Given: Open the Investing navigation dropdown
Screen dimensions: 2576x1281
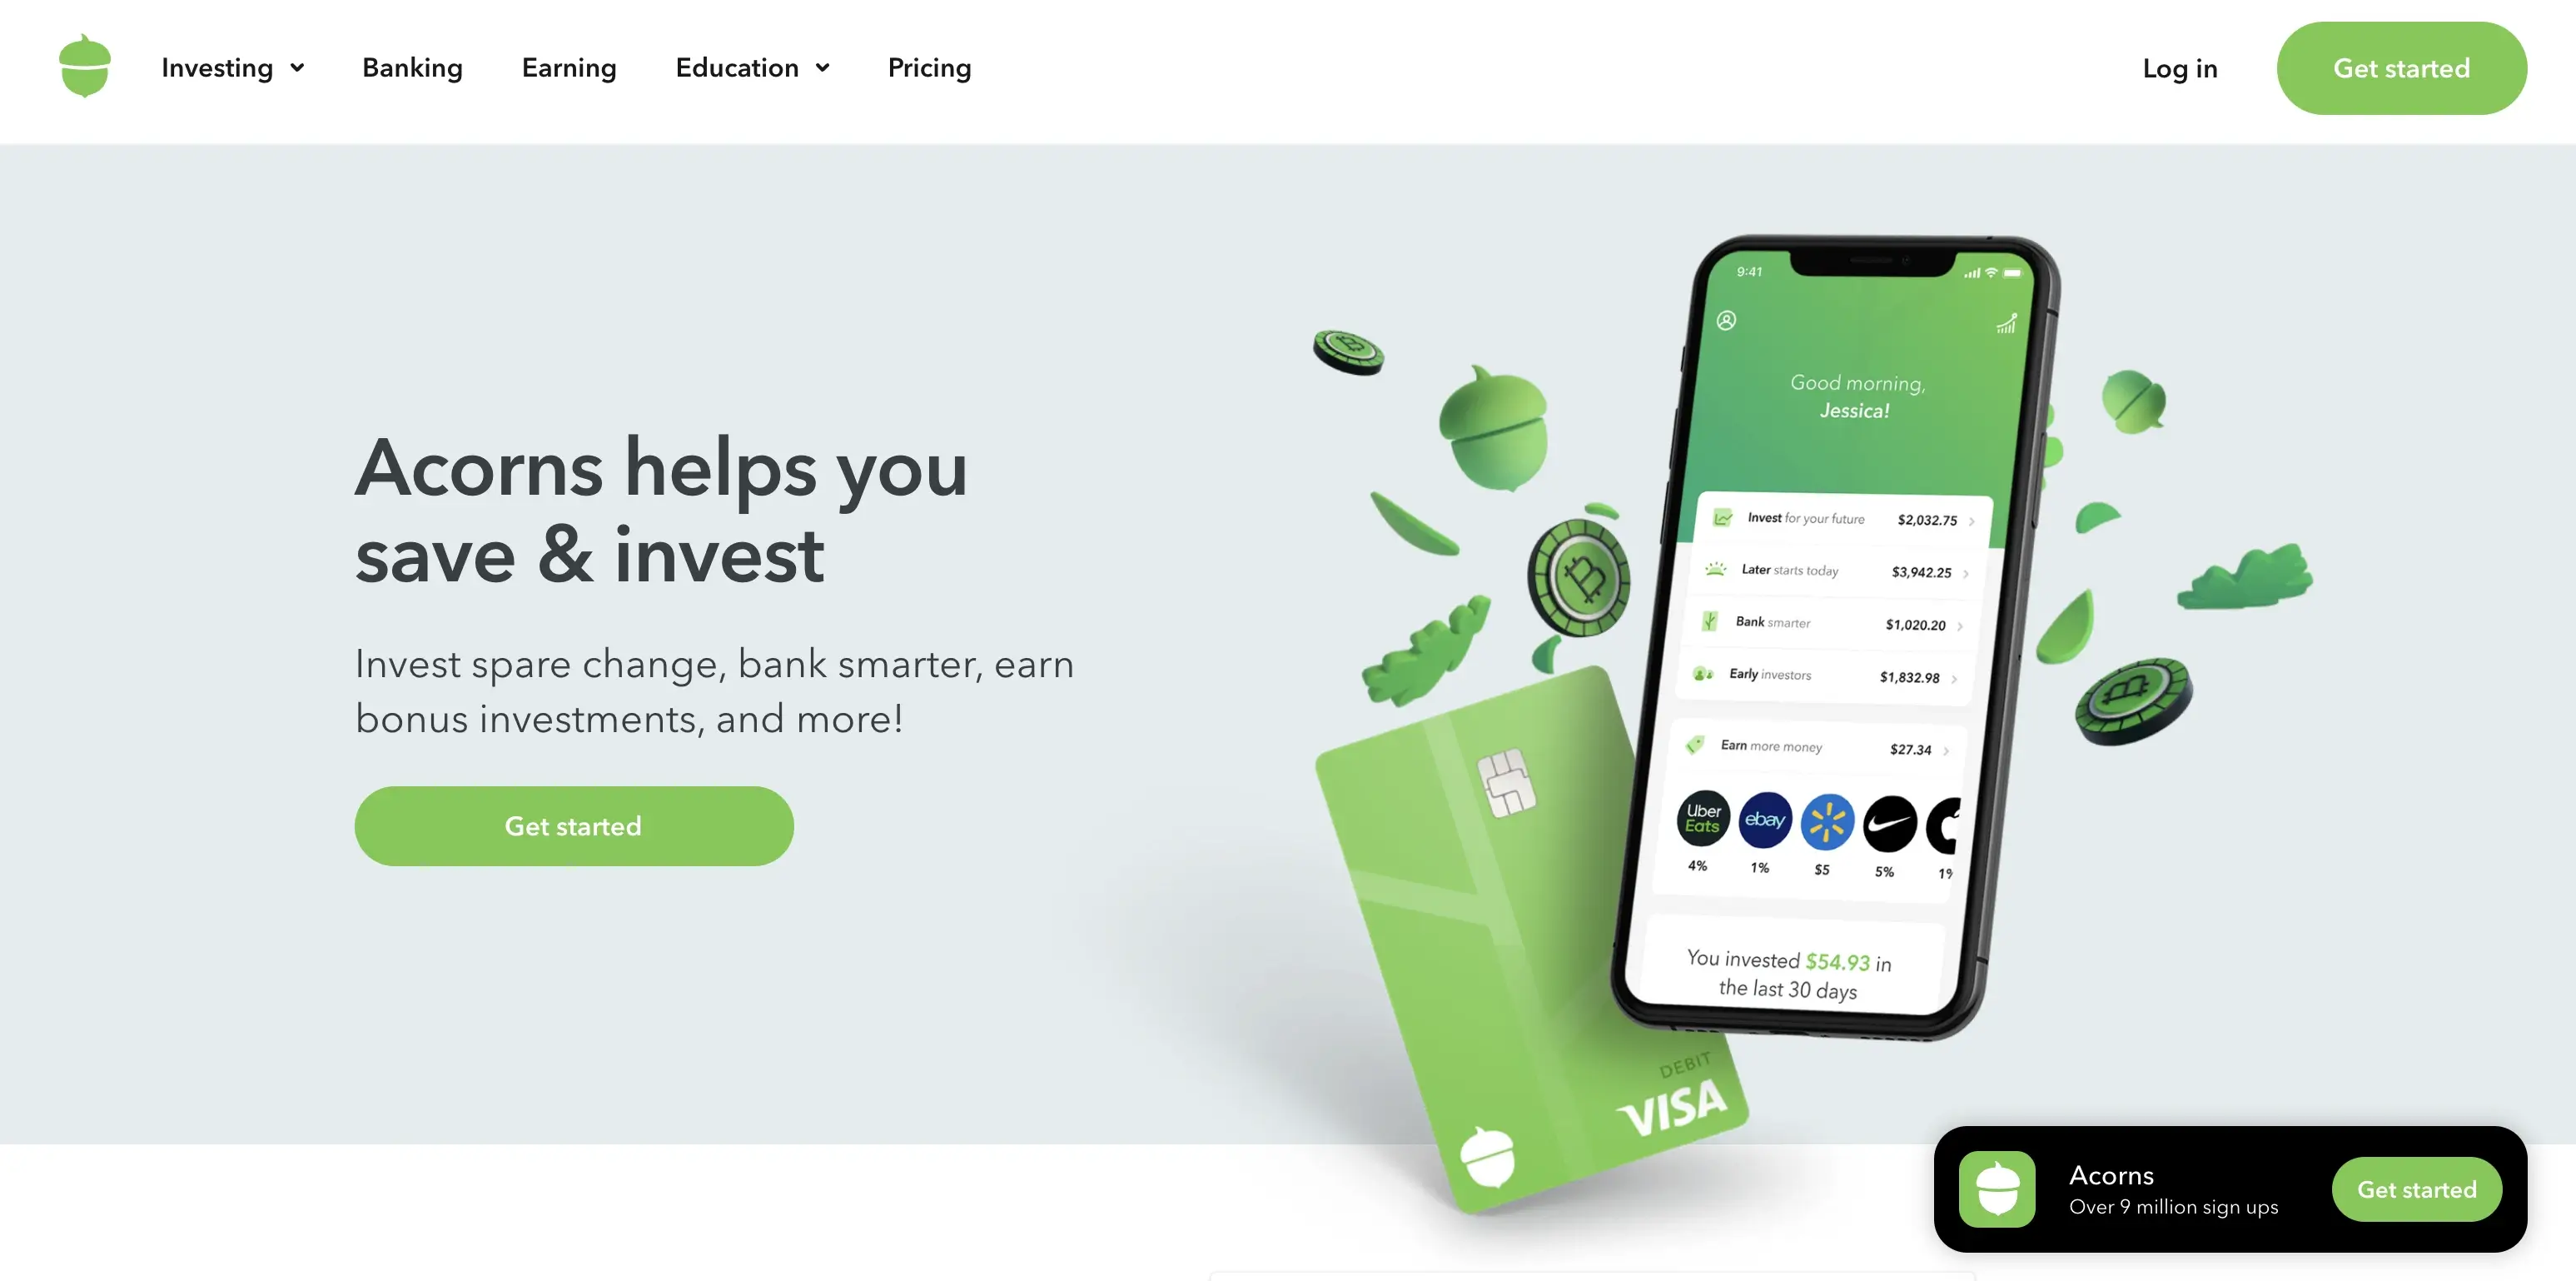Looking at the screenshot, I should click(228, 69).
